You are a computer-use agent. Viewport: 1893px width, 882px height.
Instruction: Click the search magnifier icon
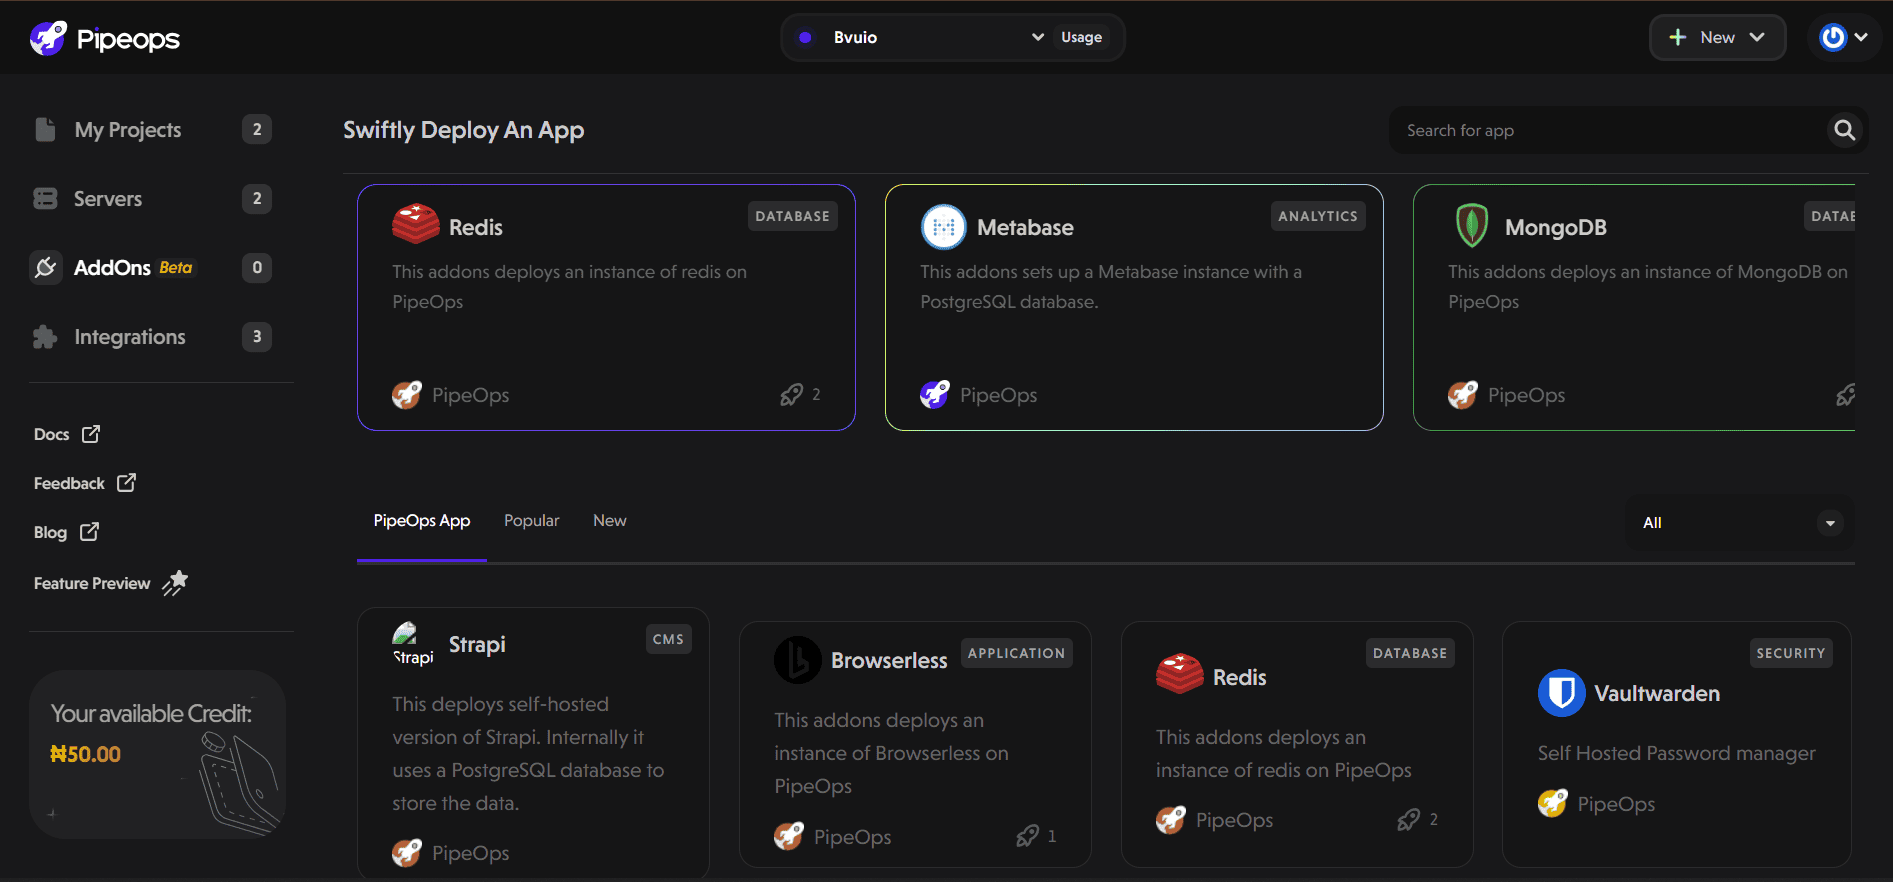(x=1844, y=130)
